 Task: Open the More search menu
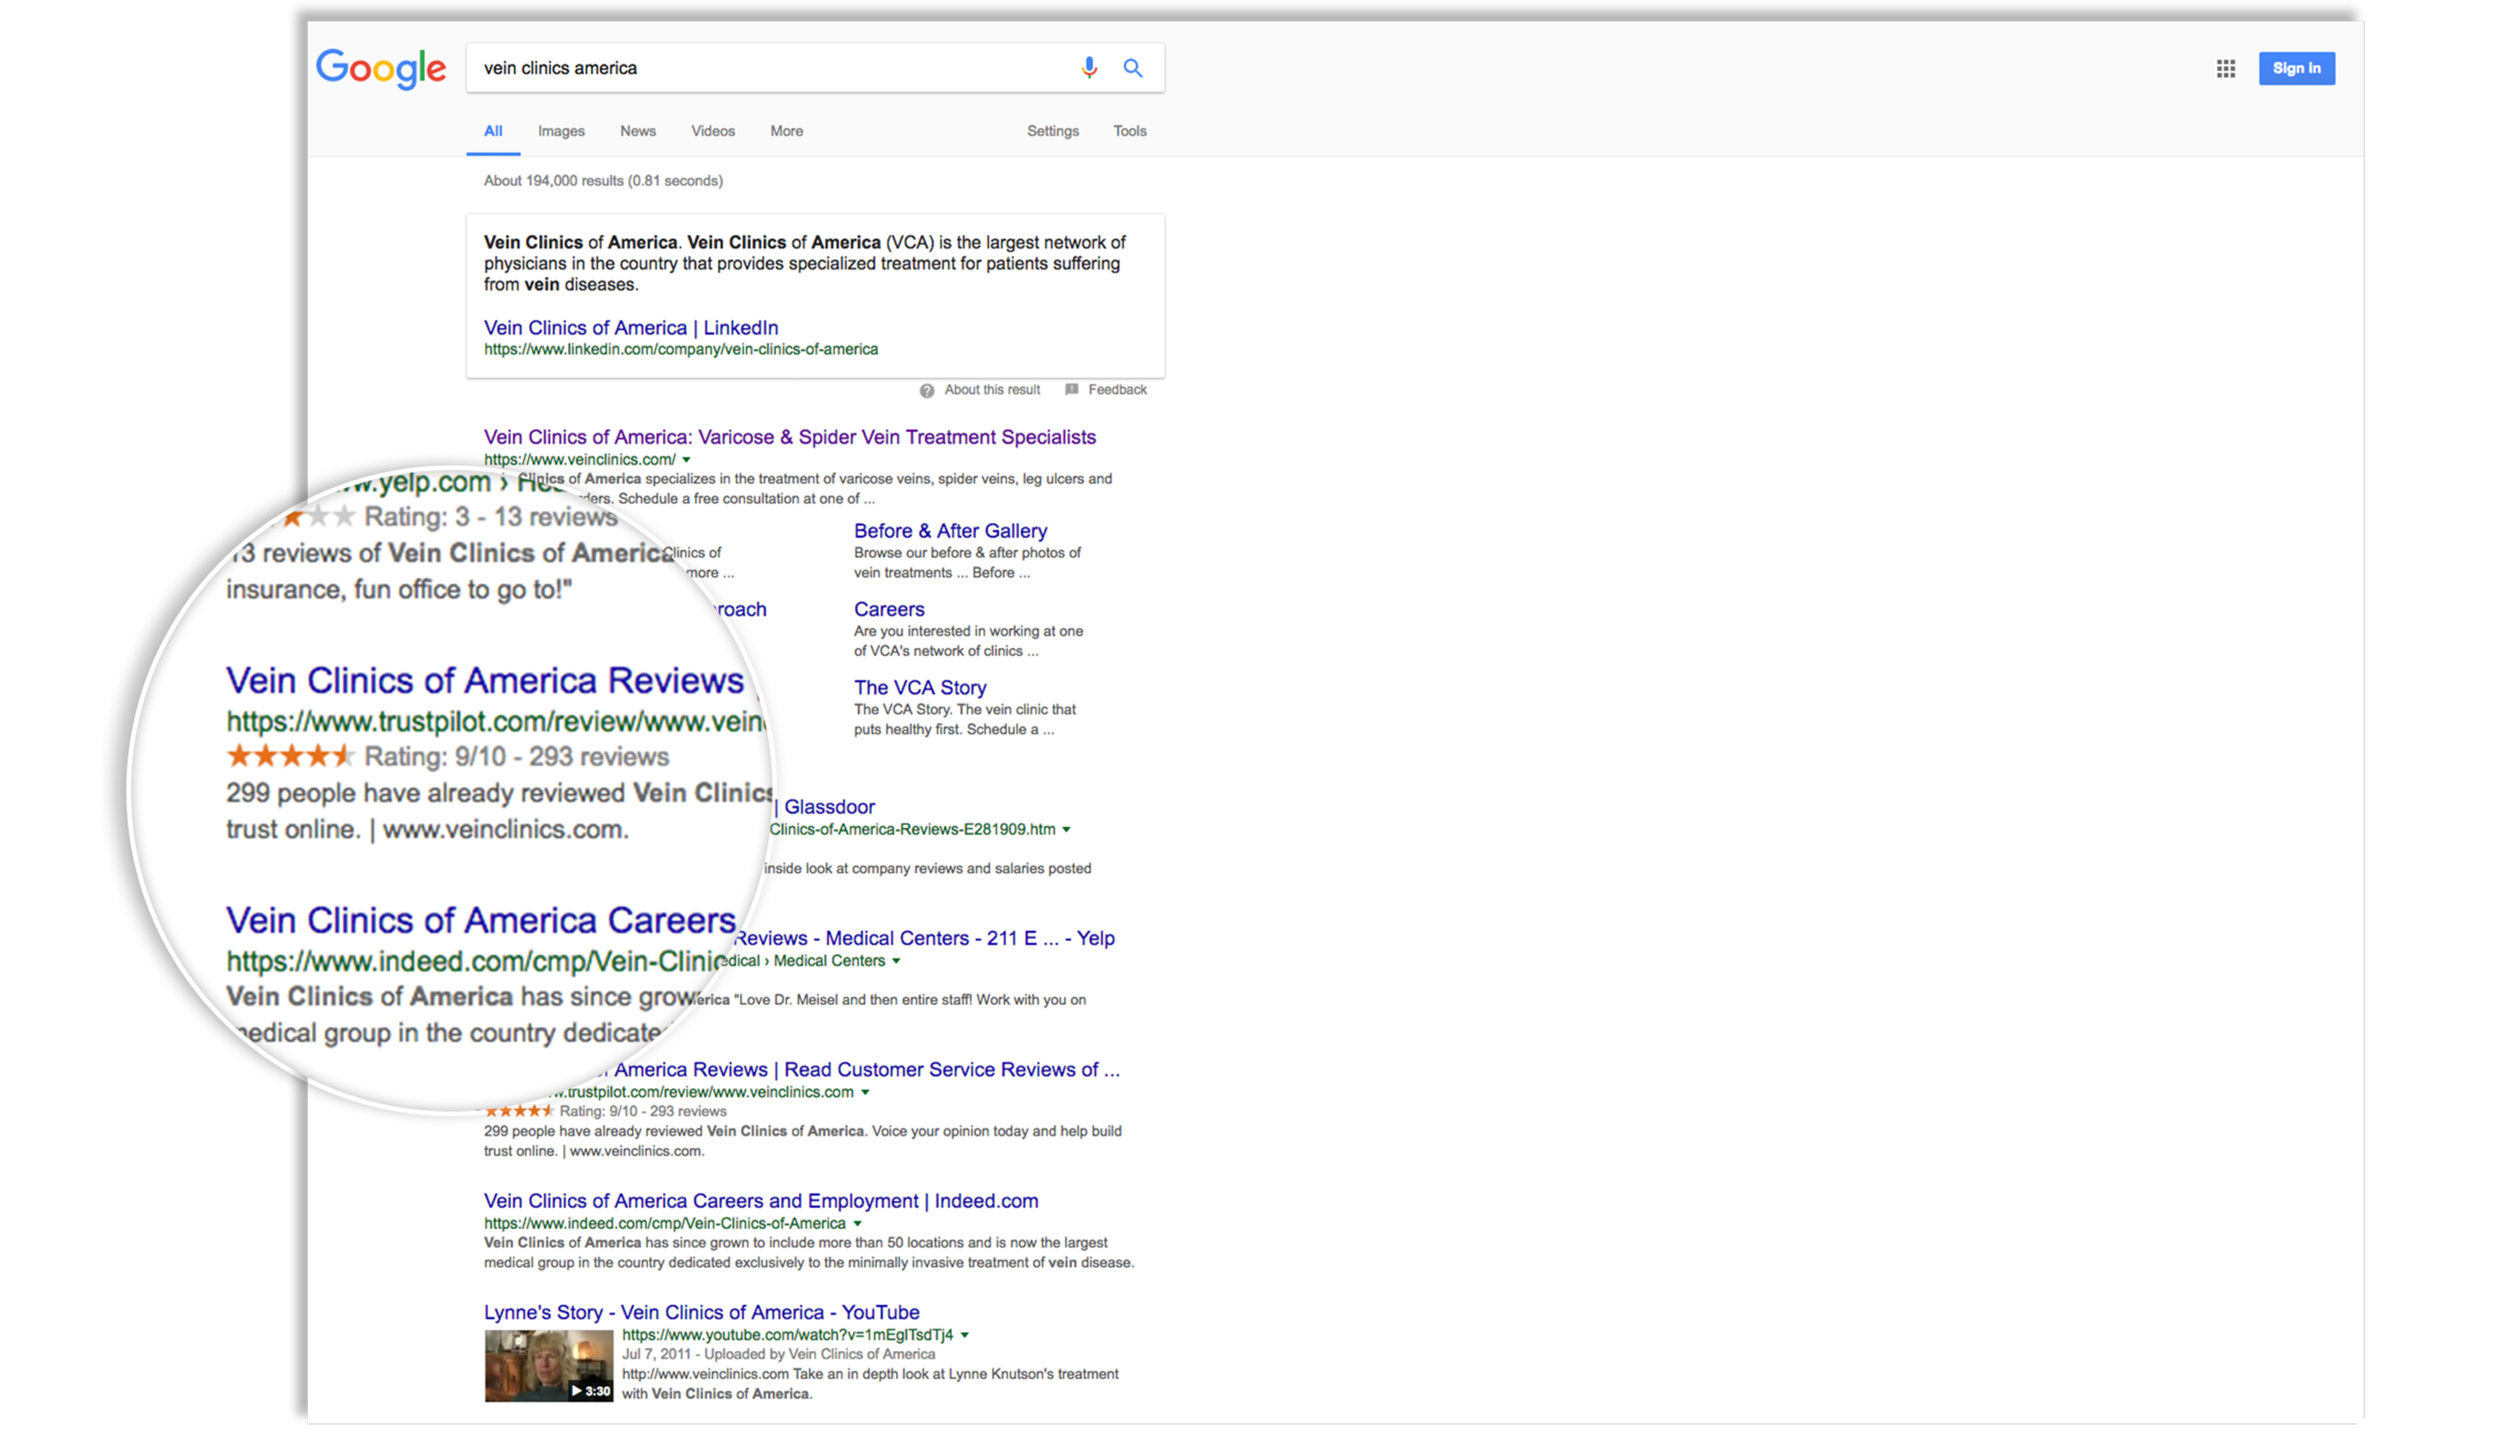(786, 131)
